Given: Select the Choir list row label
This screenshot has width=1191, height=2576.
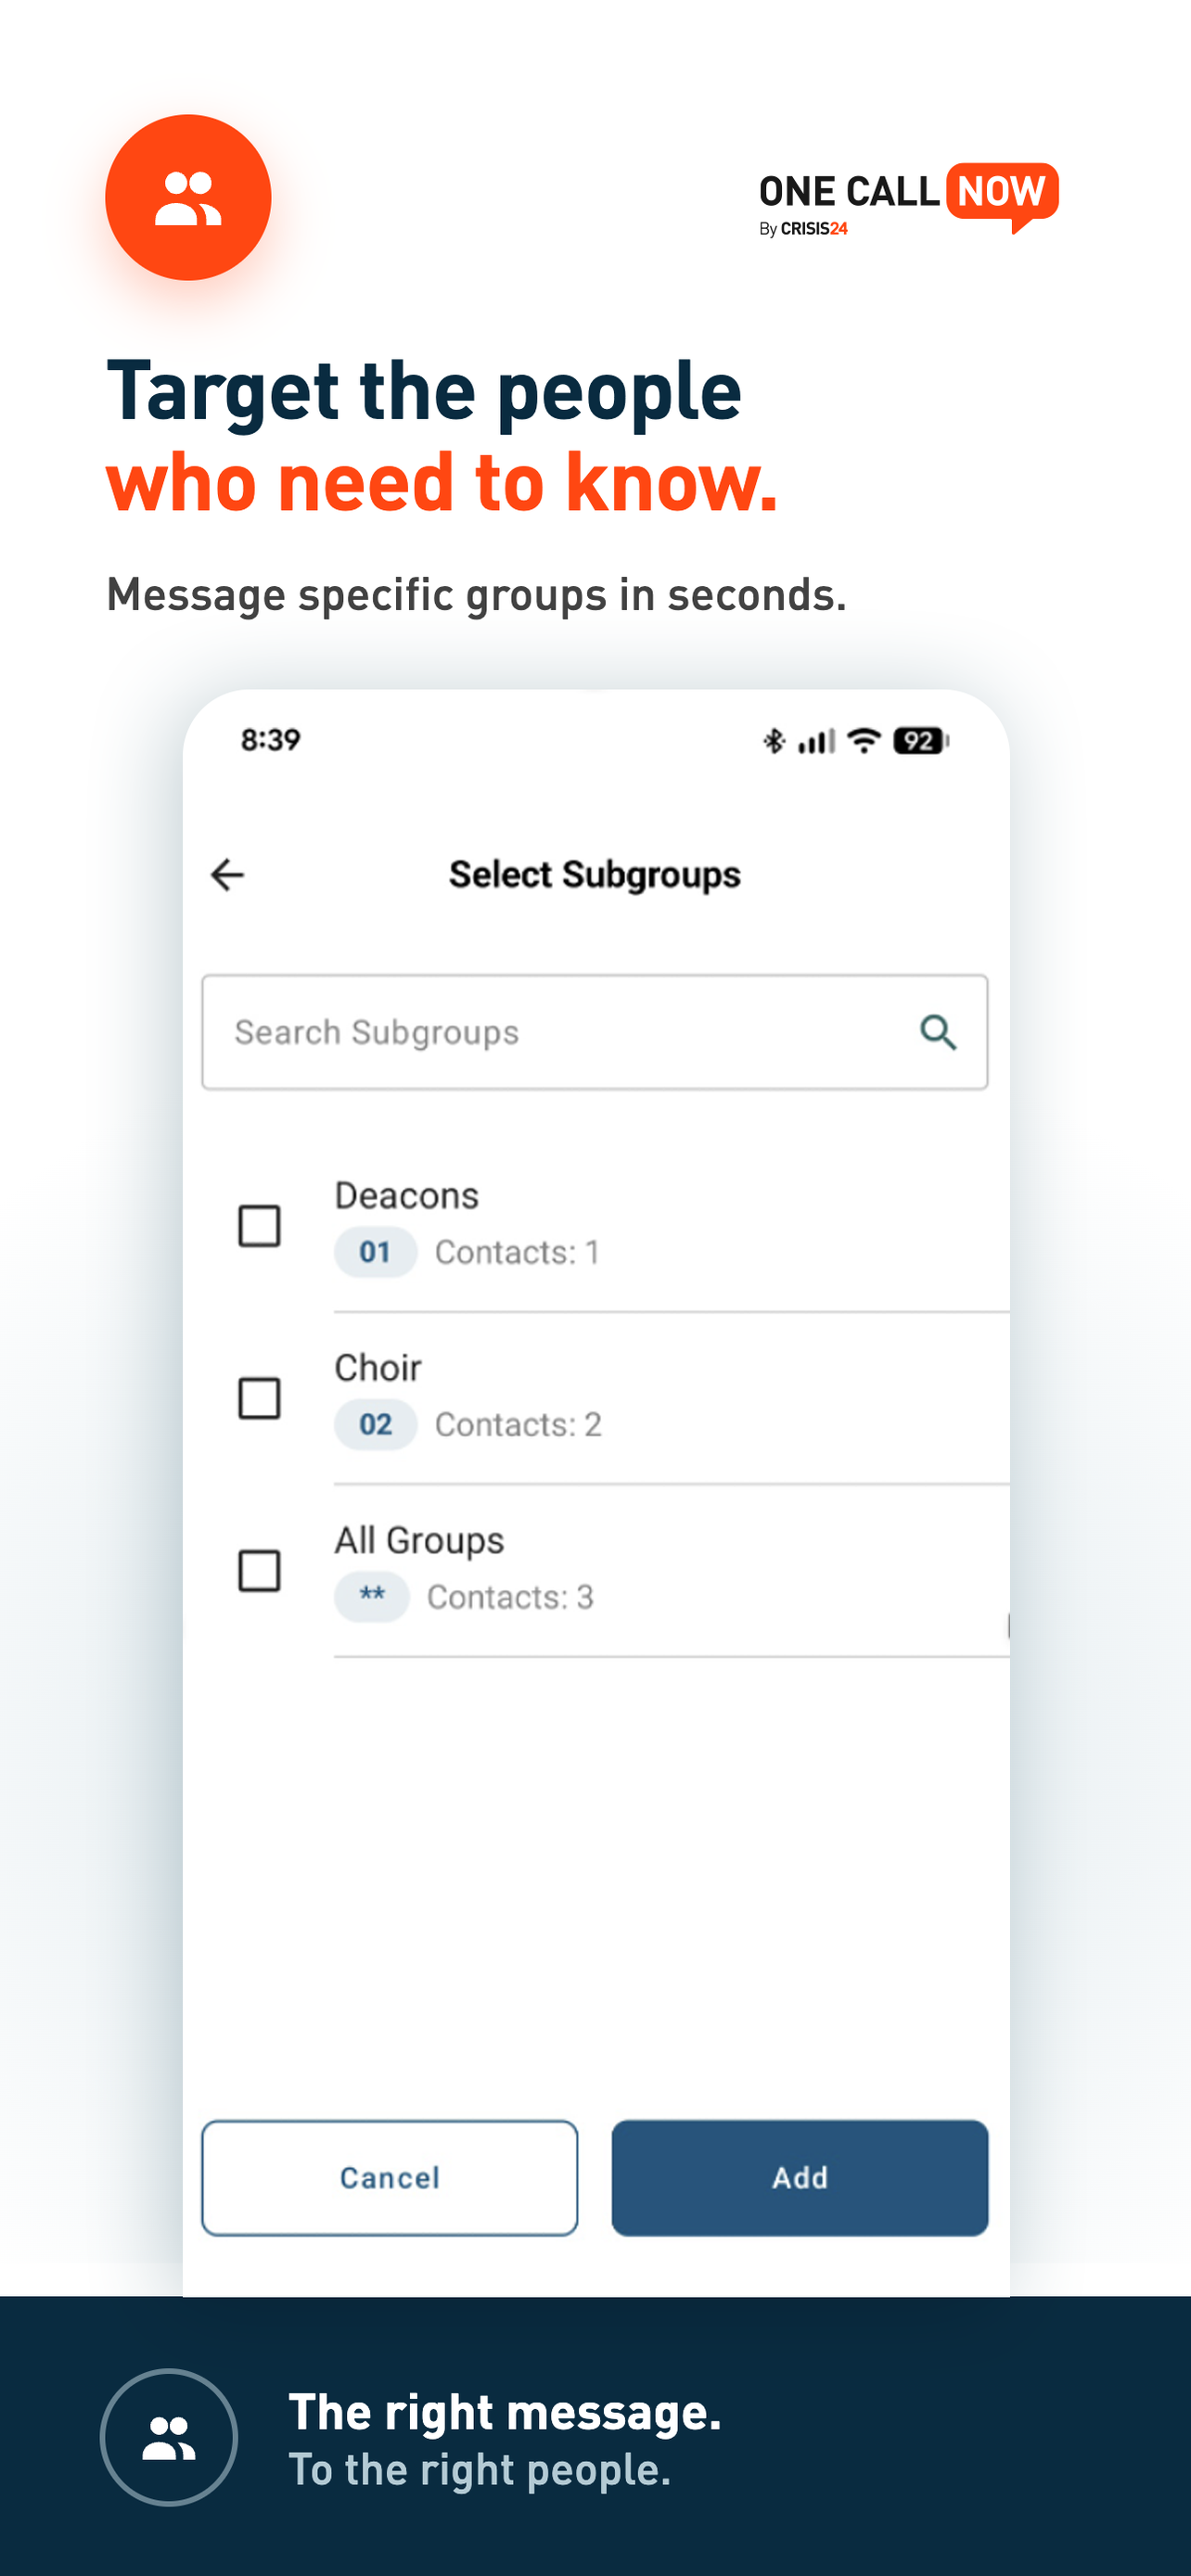Looking at the screenshot, I should [378, 1367].
